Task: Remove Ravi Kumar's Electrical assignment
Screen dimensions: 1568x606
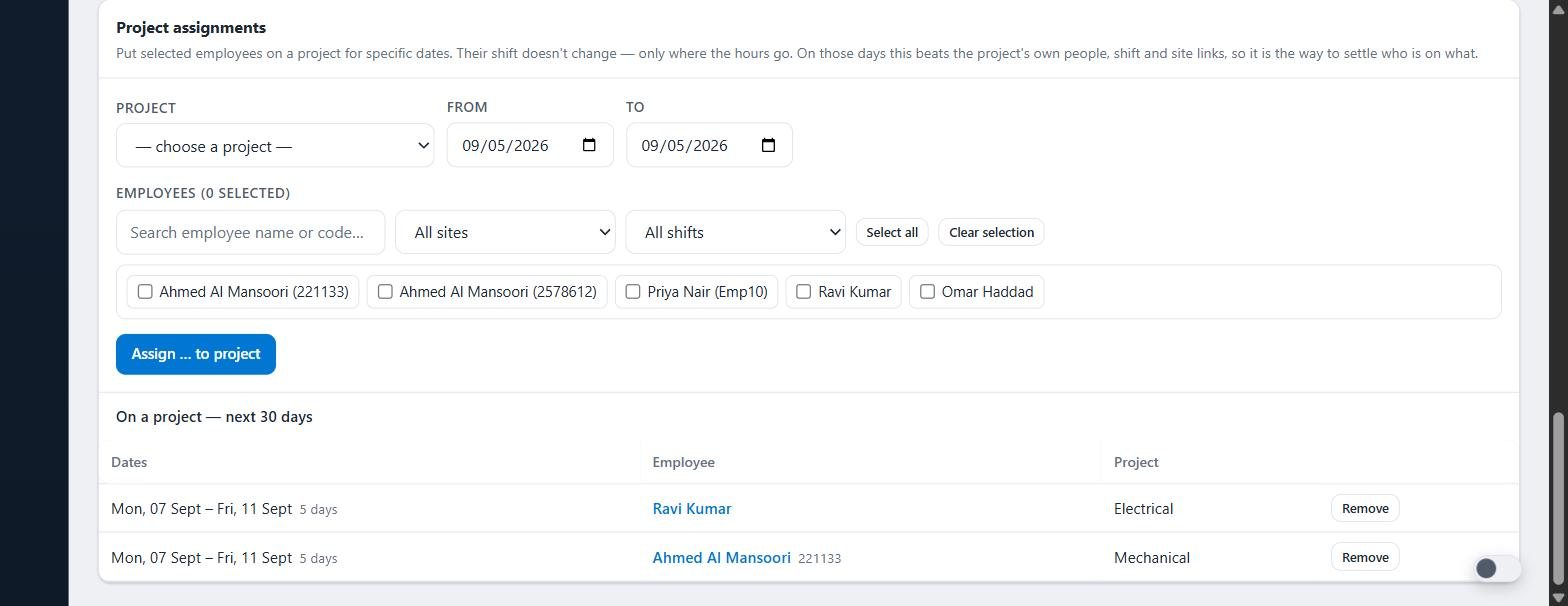Action: pos(1365,508)
